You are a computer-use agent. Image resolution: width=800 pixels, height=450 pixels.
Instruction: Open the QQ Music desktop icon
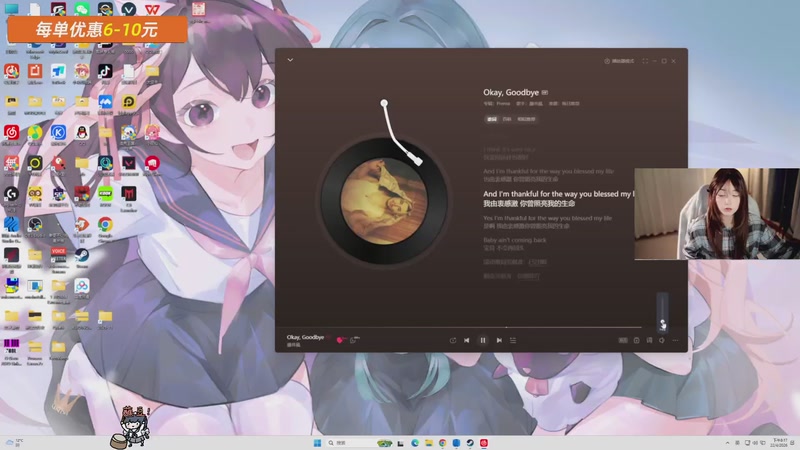pos(35,133)
